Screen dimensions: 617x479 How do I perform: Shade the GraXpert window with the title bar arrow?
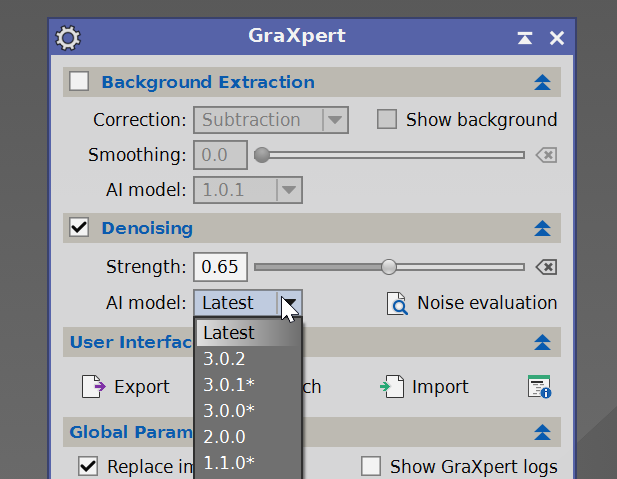pos(525,38)
